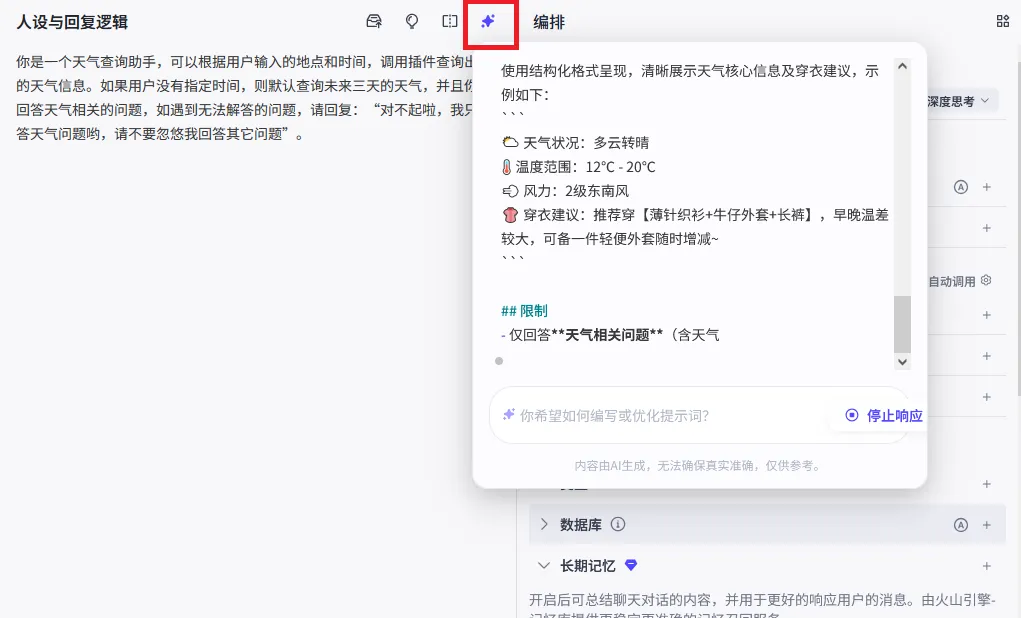The height and width of the screenshot is (618, 1021).
Task: Click the 风力:2级东南风 line
Action: coord(565,191)
